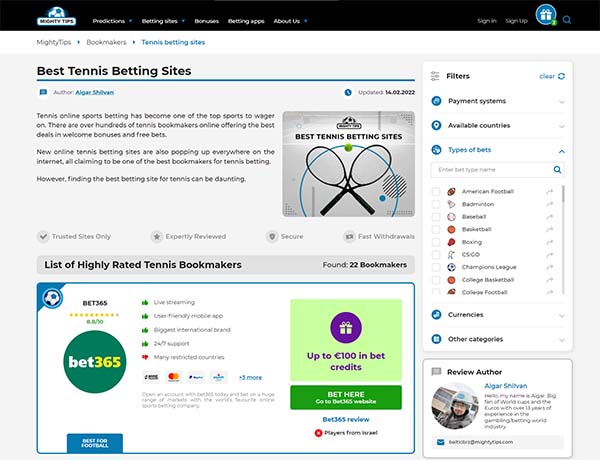Click the Basketball icon in bet types
The image size is (600, 460).
(452, 230)
